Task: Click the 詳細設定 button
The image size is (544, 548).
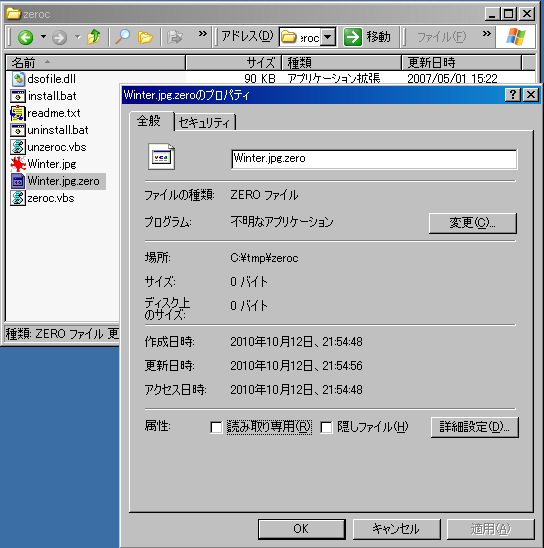Action: coord(474,427)
